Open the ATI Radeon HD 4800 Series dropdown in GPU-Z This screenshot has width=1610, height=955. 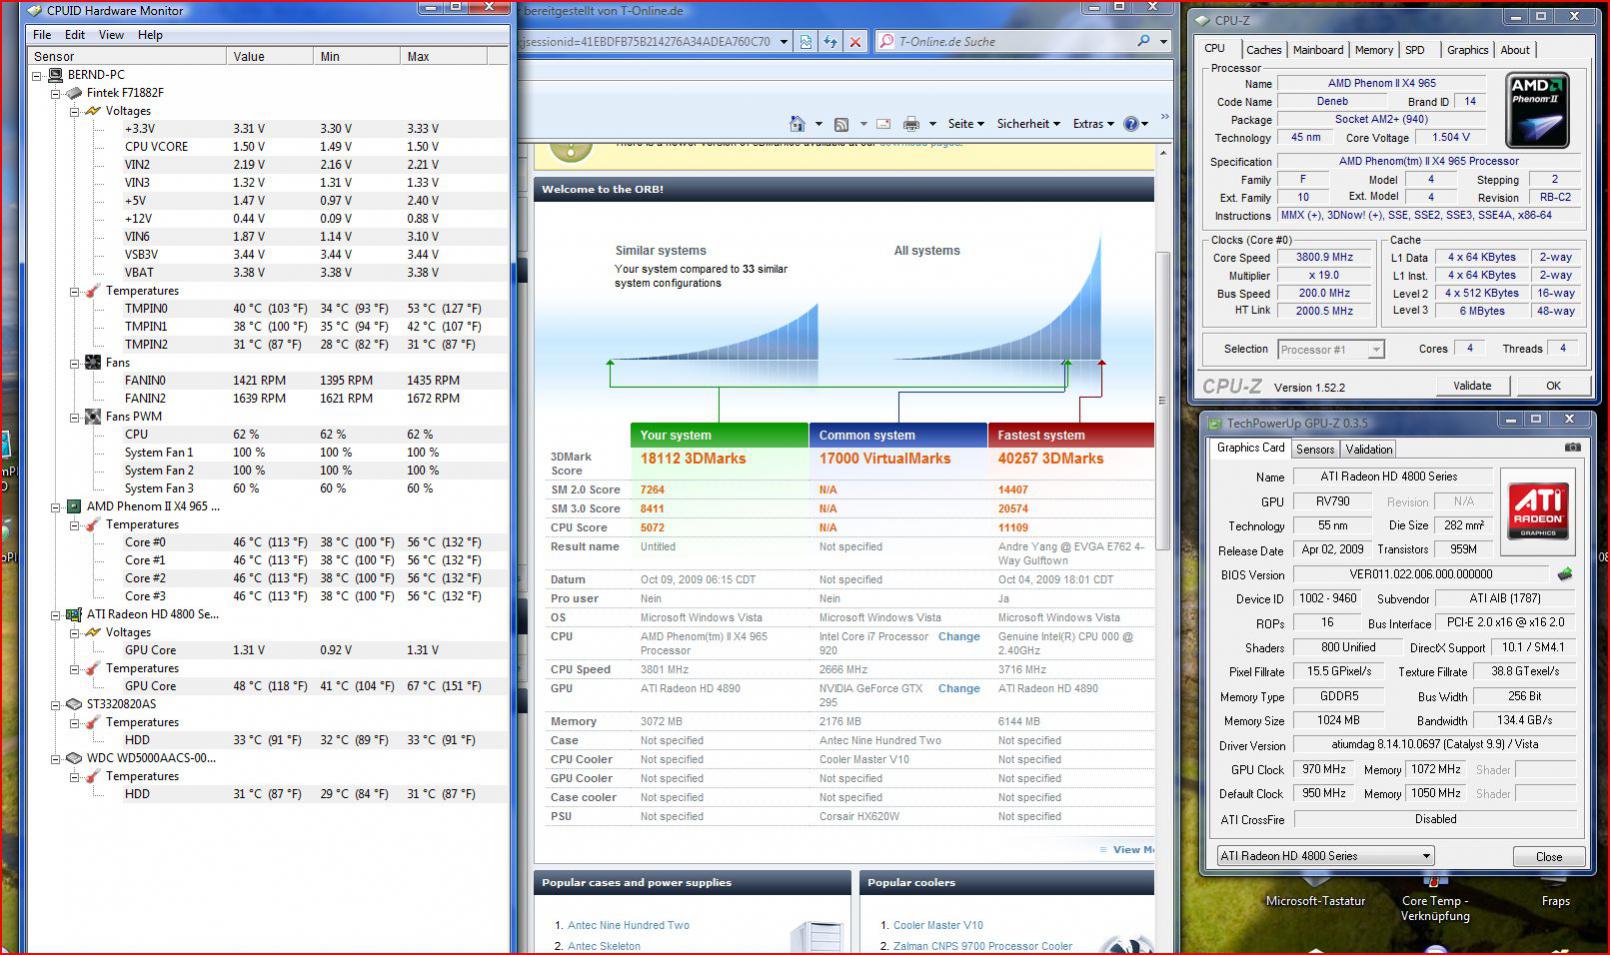coord(1427,856)
